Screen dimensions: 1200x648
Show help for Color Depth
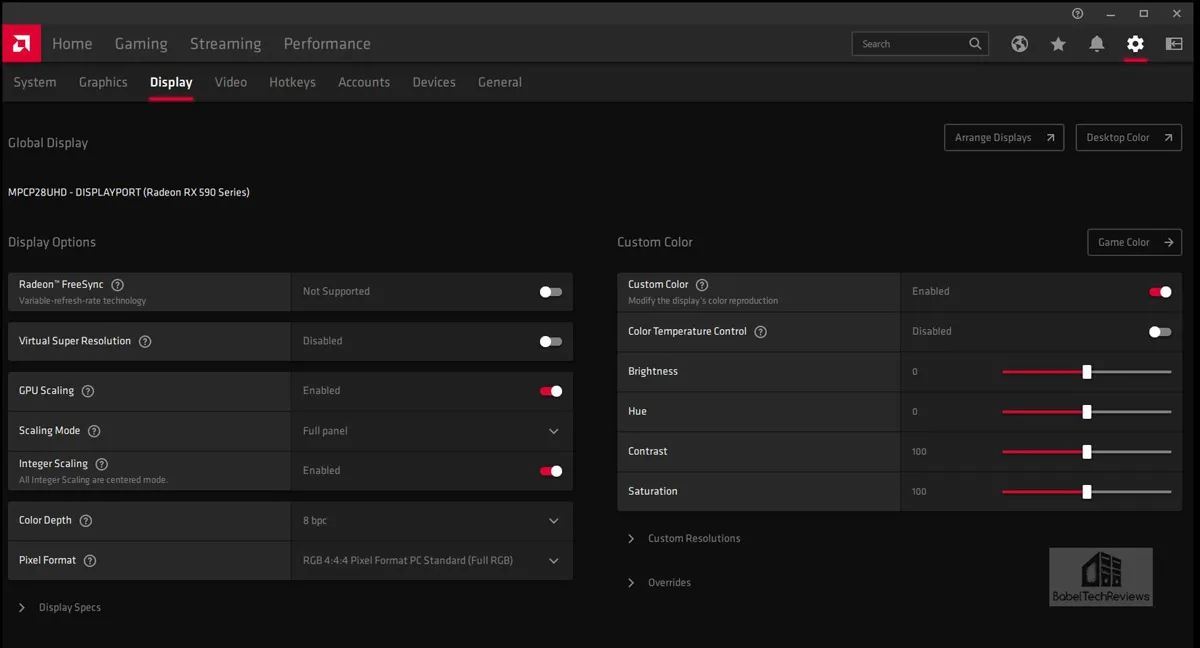coord(85,521)
